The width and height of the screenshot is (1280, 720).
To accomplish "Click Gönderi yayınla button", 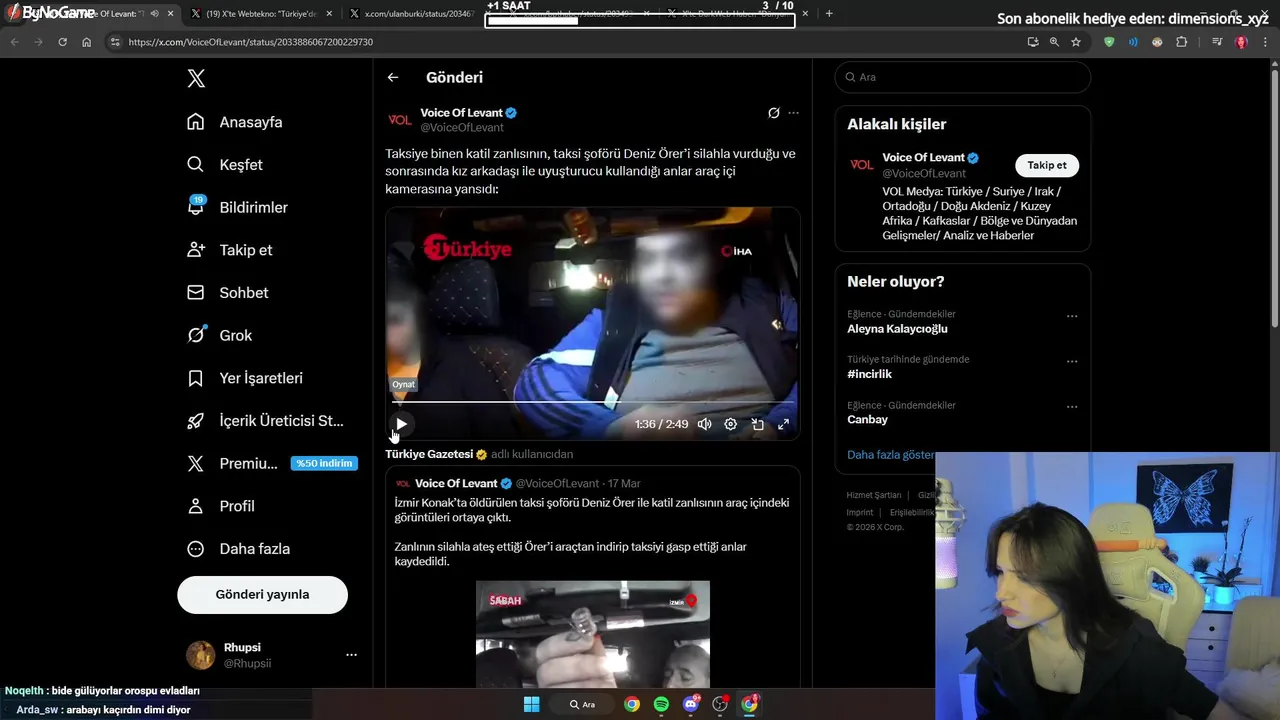I will tap(262, 594).
